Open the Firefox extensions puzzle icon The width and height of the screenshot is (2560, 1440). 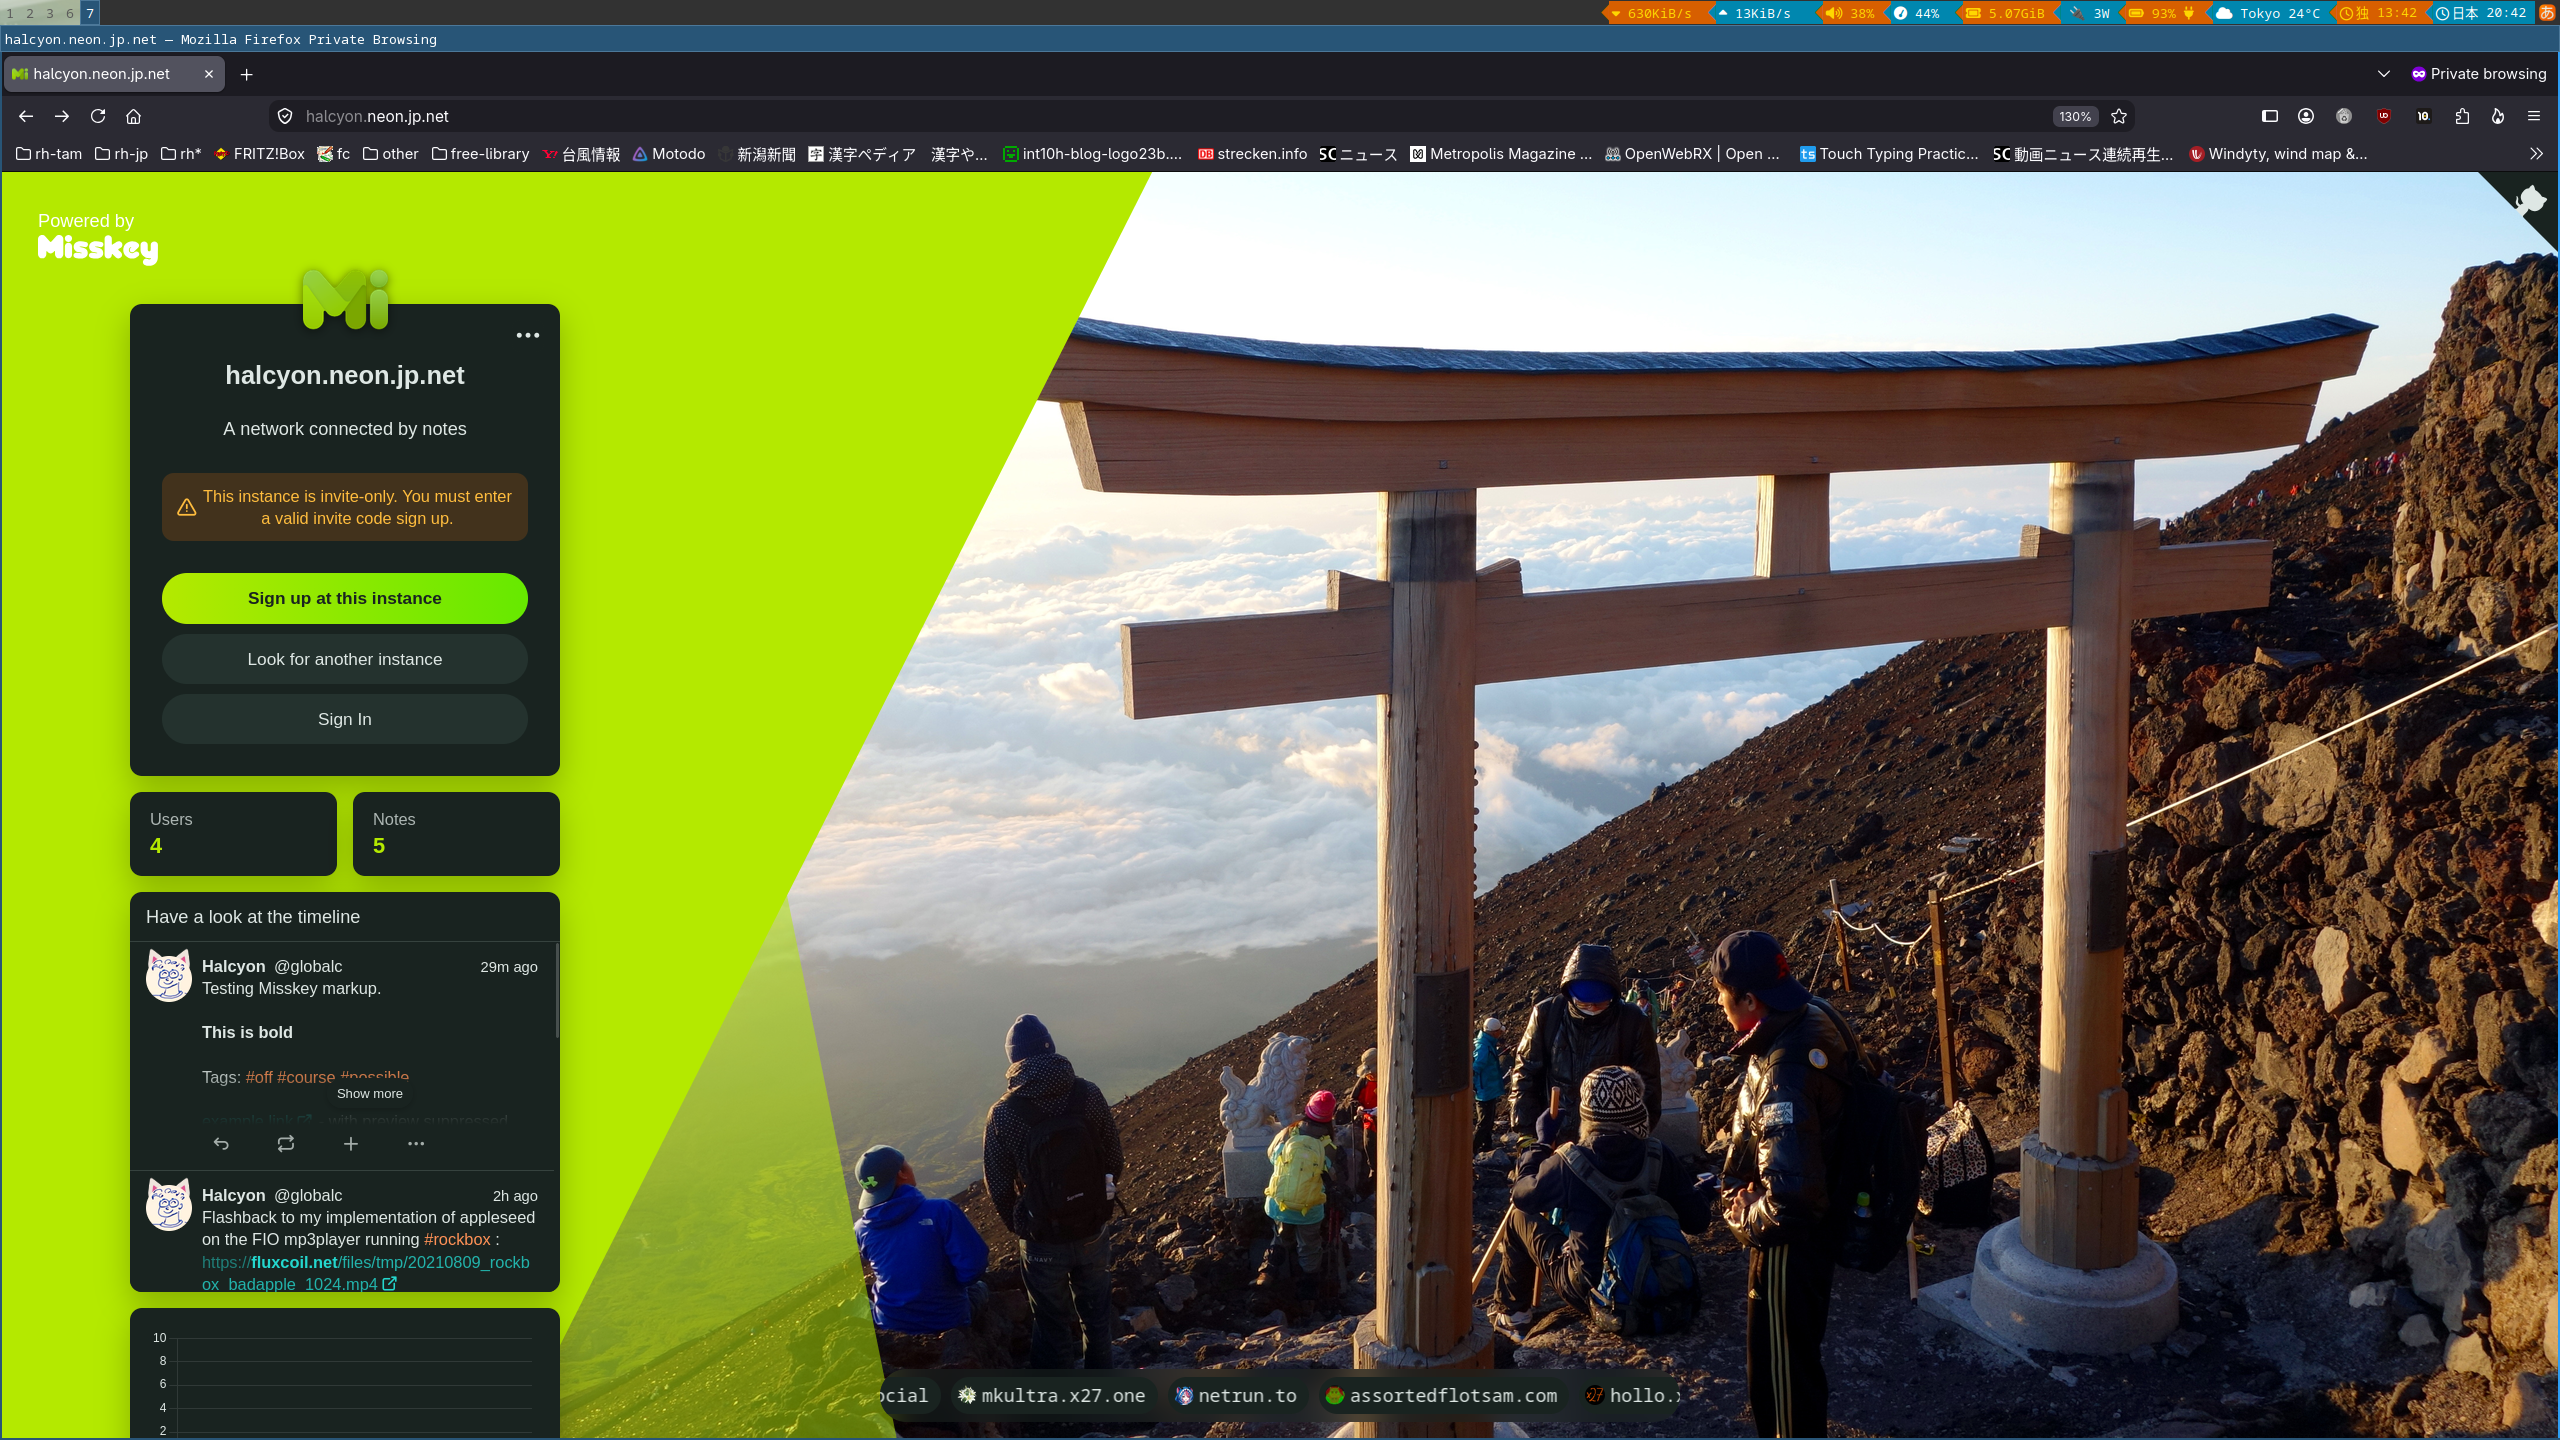click(2462, 116)
